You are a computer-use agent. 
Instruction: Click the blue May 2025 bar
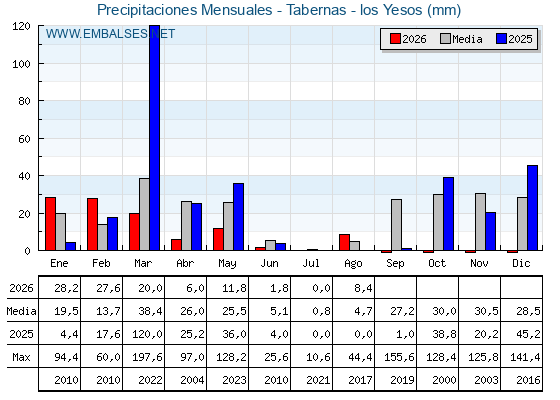coord(239,217)
